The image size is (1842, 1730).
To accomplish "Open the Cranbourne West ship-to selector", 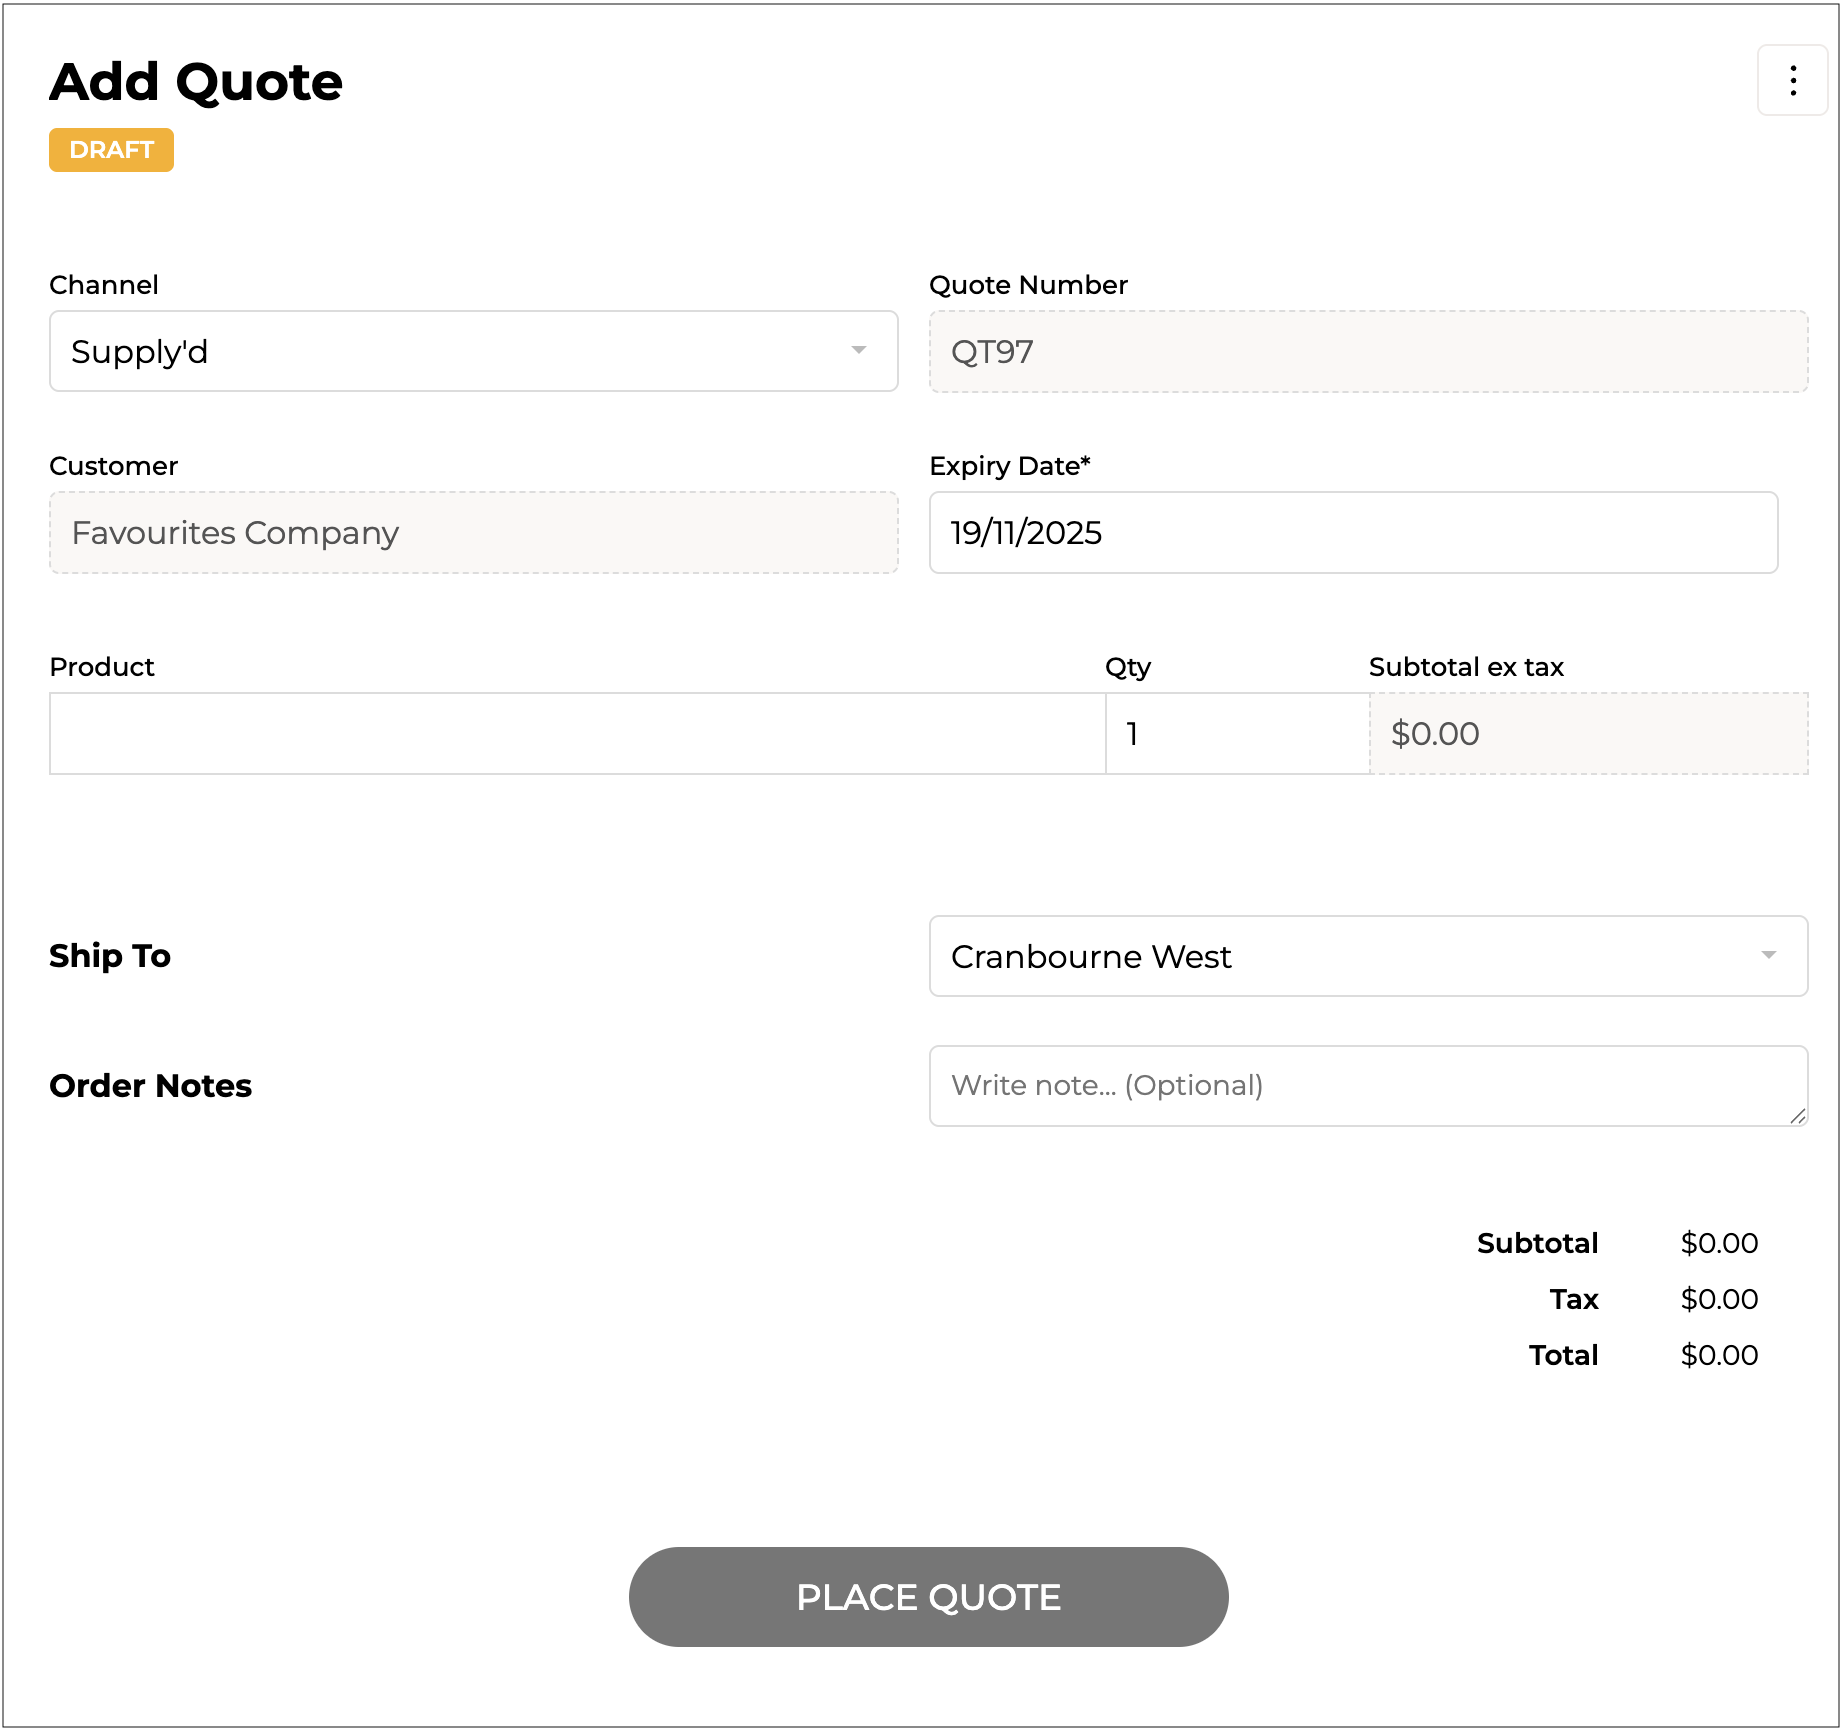I will pos(1366,956).
